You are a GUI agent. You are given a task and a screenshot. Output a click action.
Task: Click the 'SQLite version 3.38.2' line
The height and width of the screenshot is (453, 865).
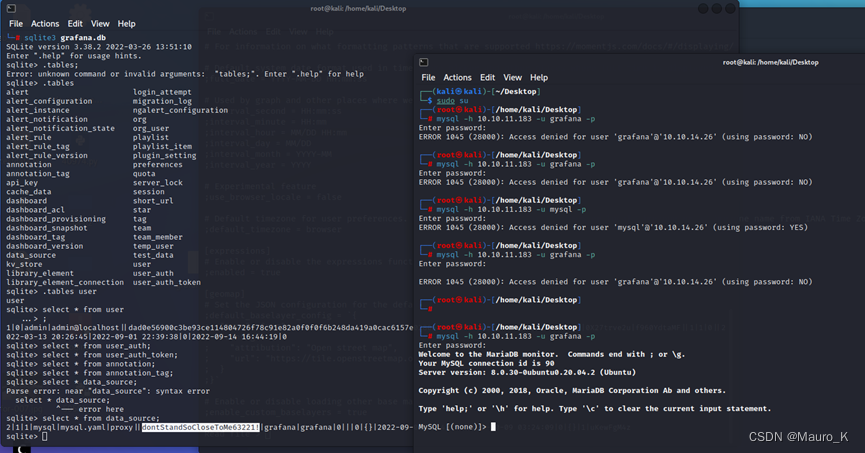click(99, 47)
